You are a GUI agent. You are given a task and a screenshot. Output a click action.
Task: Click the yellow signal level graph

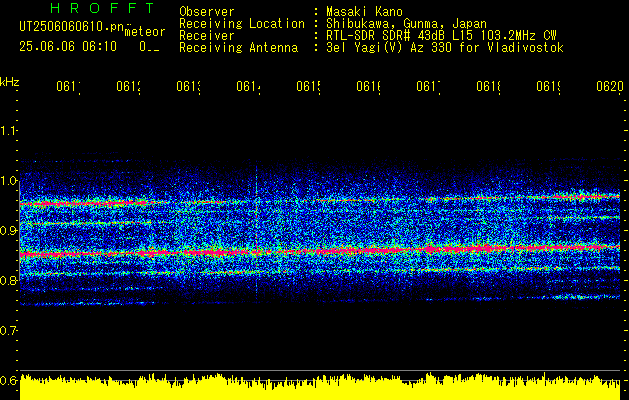[320, 387]
